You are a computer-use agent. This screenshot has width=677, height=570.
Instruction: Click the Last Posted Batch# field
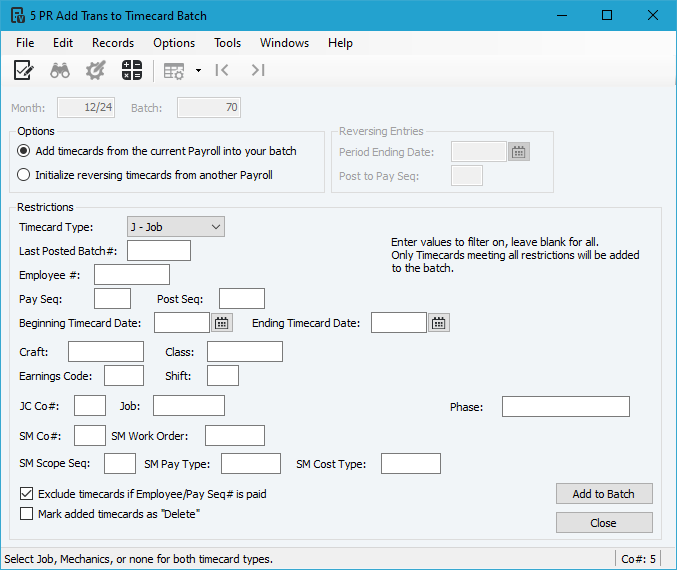[159, 251]
